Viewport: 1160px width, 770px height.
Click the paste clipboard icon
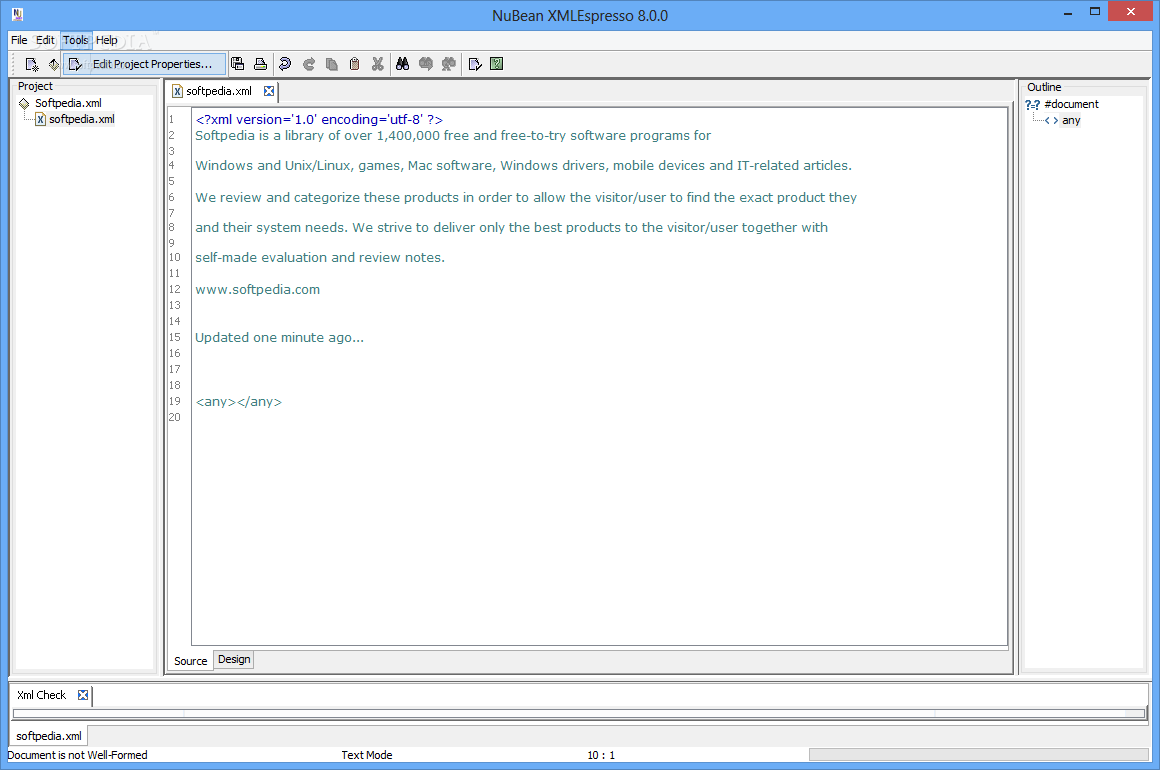pyautogui.click(x=354, y=64)
